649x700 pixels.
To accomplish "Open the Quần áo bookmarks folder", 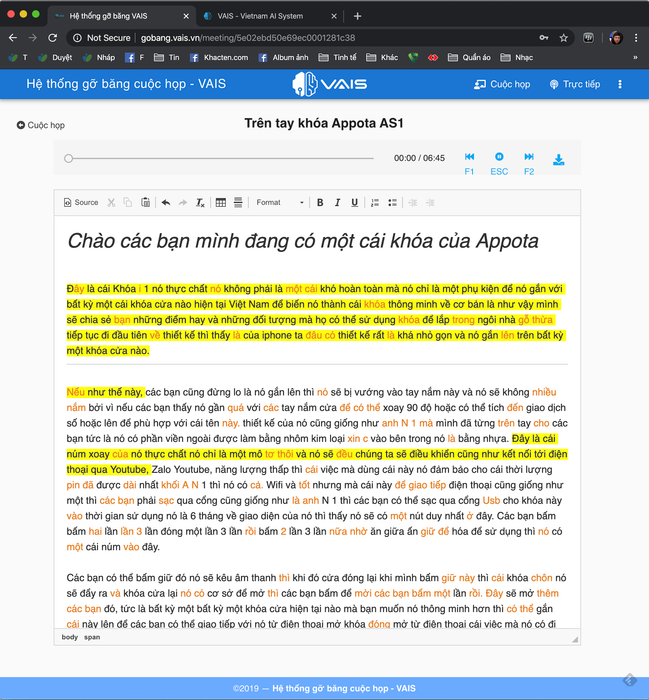I will [x=469, y=58].
